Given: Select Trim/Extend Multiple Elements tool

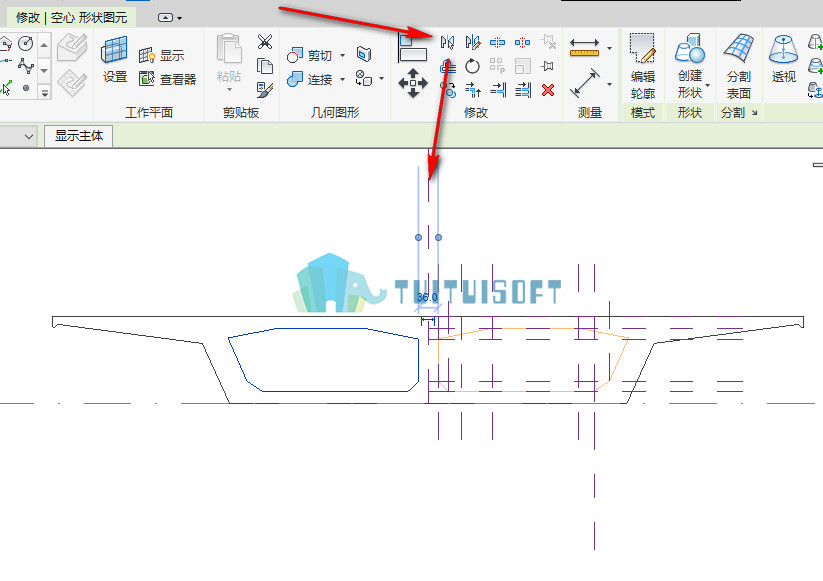Looking at the screenshot, I should [x=523, y=90].
